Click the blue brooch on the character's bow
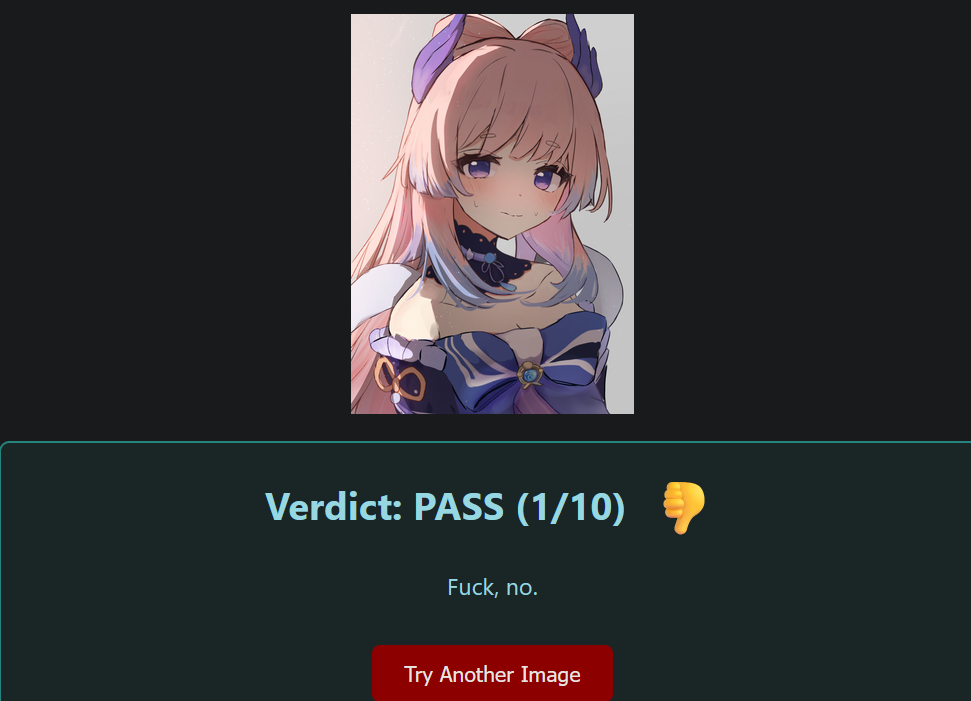 (529, 375)
